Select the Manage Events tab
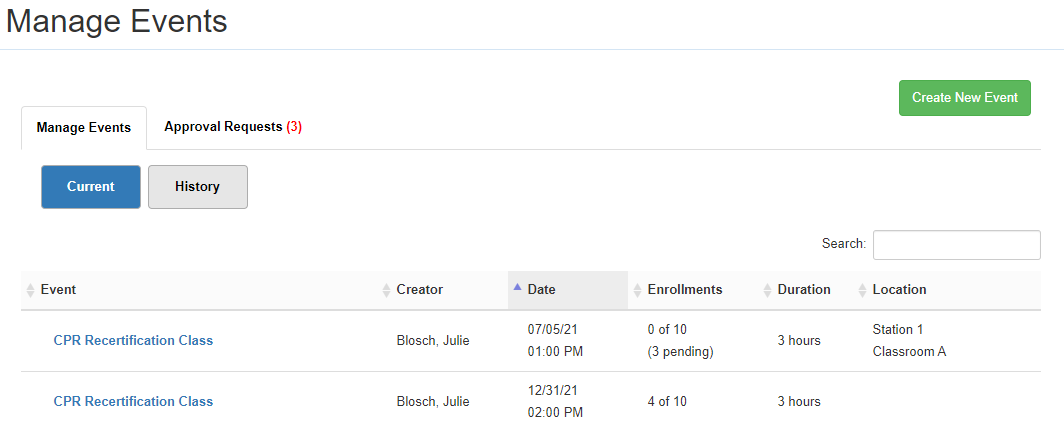Viewport: 1064px width, 442px height. point(84,128)
